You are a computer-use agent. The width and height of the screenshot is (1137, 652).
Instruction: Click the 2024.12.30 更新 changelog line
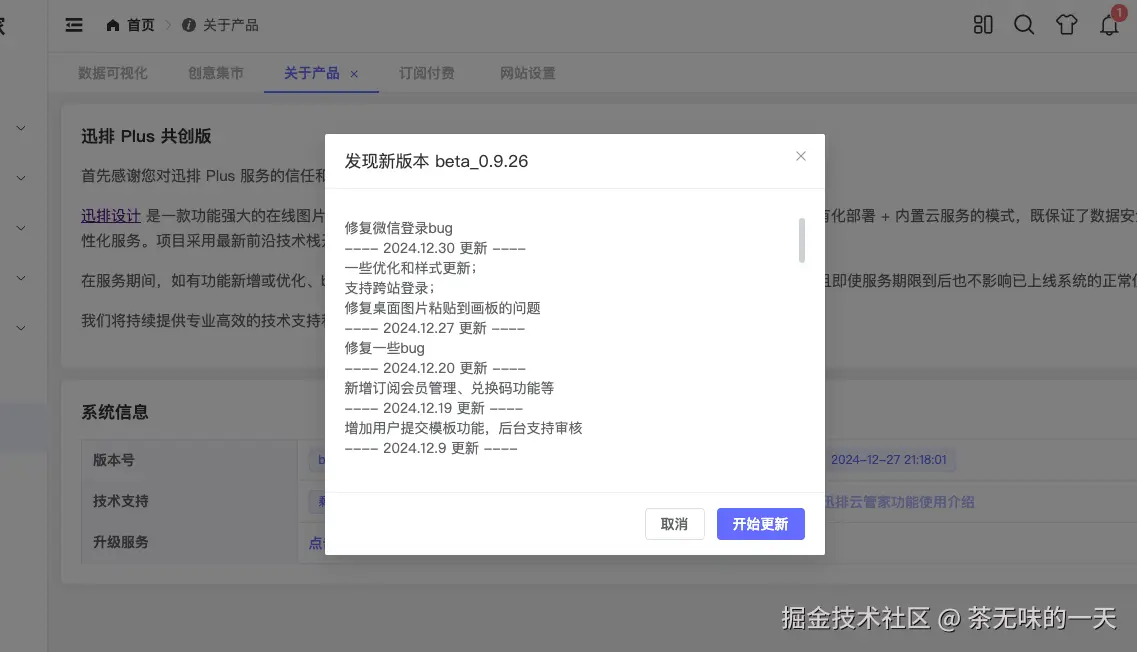[x=435, y=248]
